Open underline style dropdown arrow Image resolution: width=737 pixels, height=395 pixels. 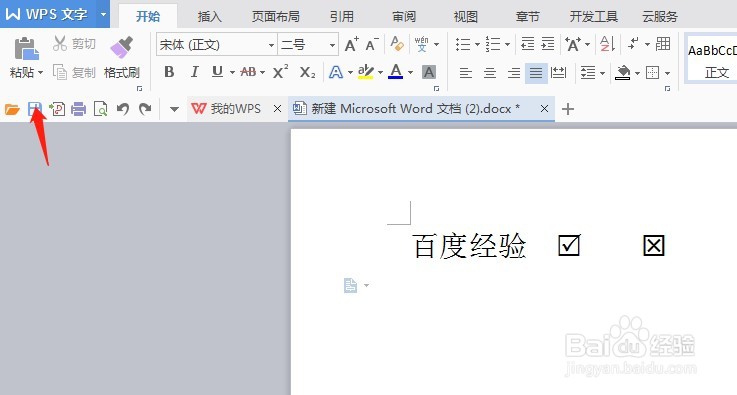click(x=232, y=72)
